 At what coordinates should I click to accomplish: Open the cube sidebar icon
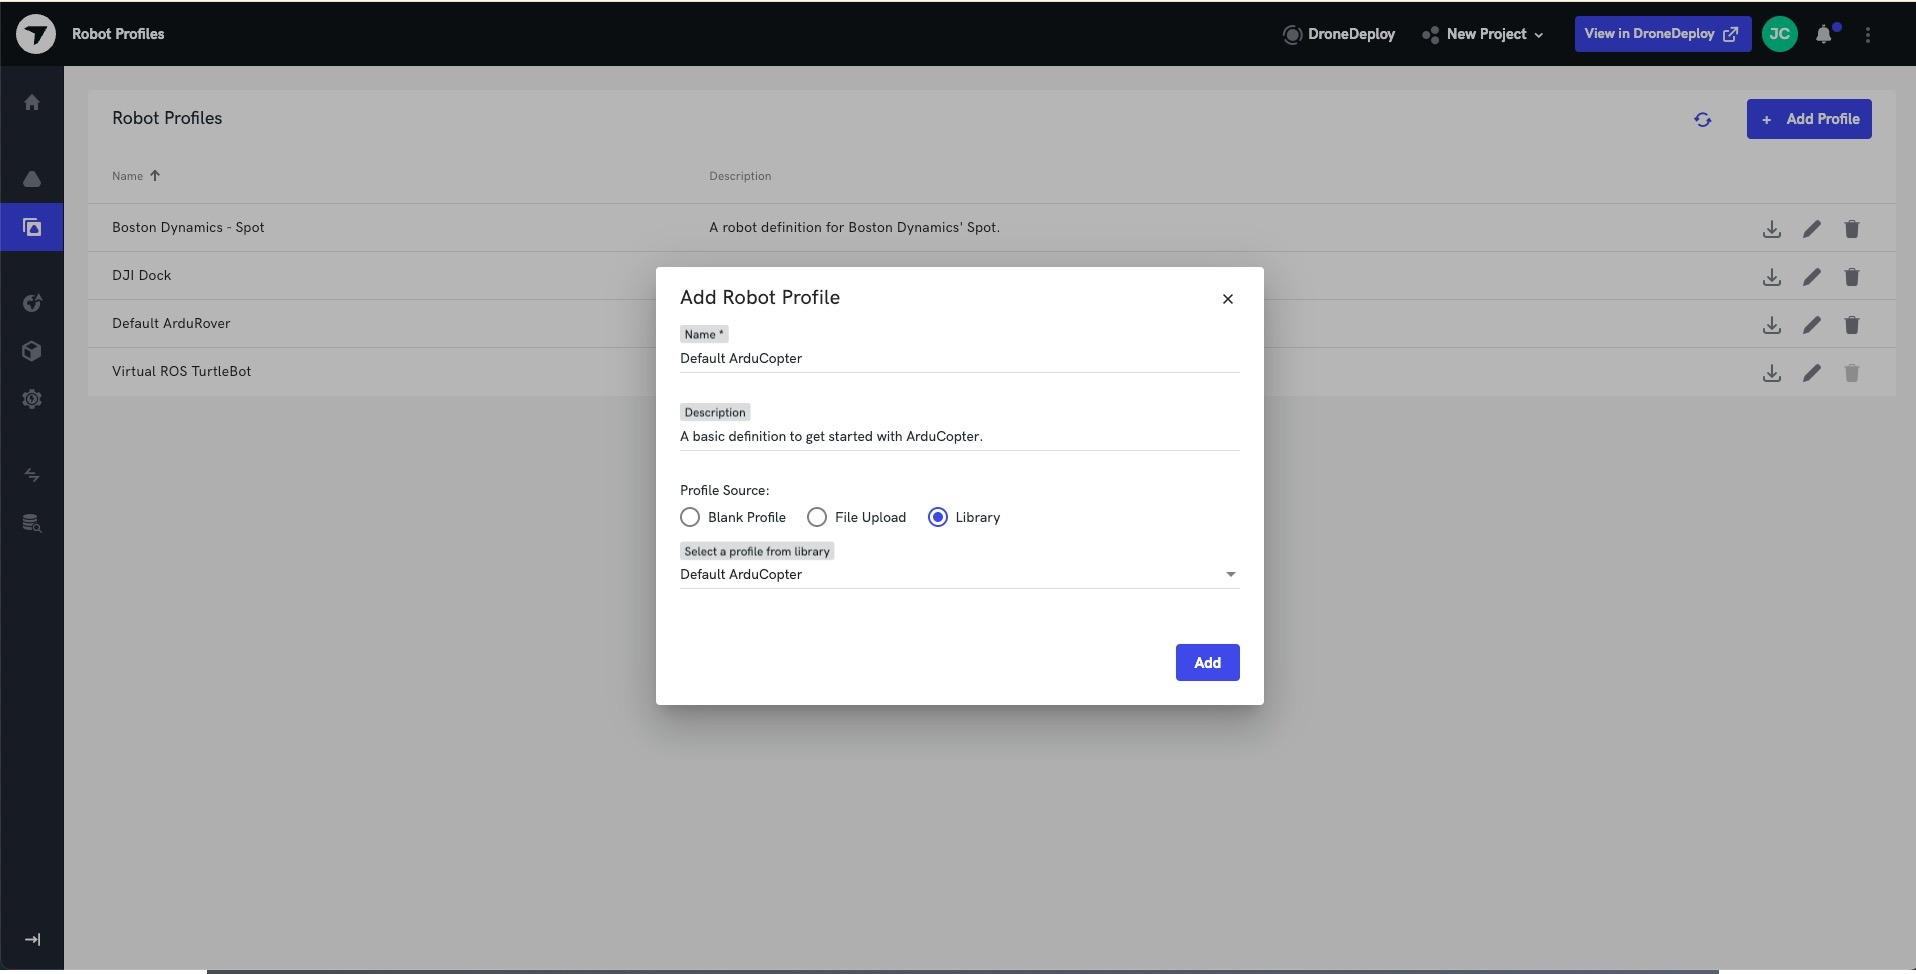coord(32,351)
